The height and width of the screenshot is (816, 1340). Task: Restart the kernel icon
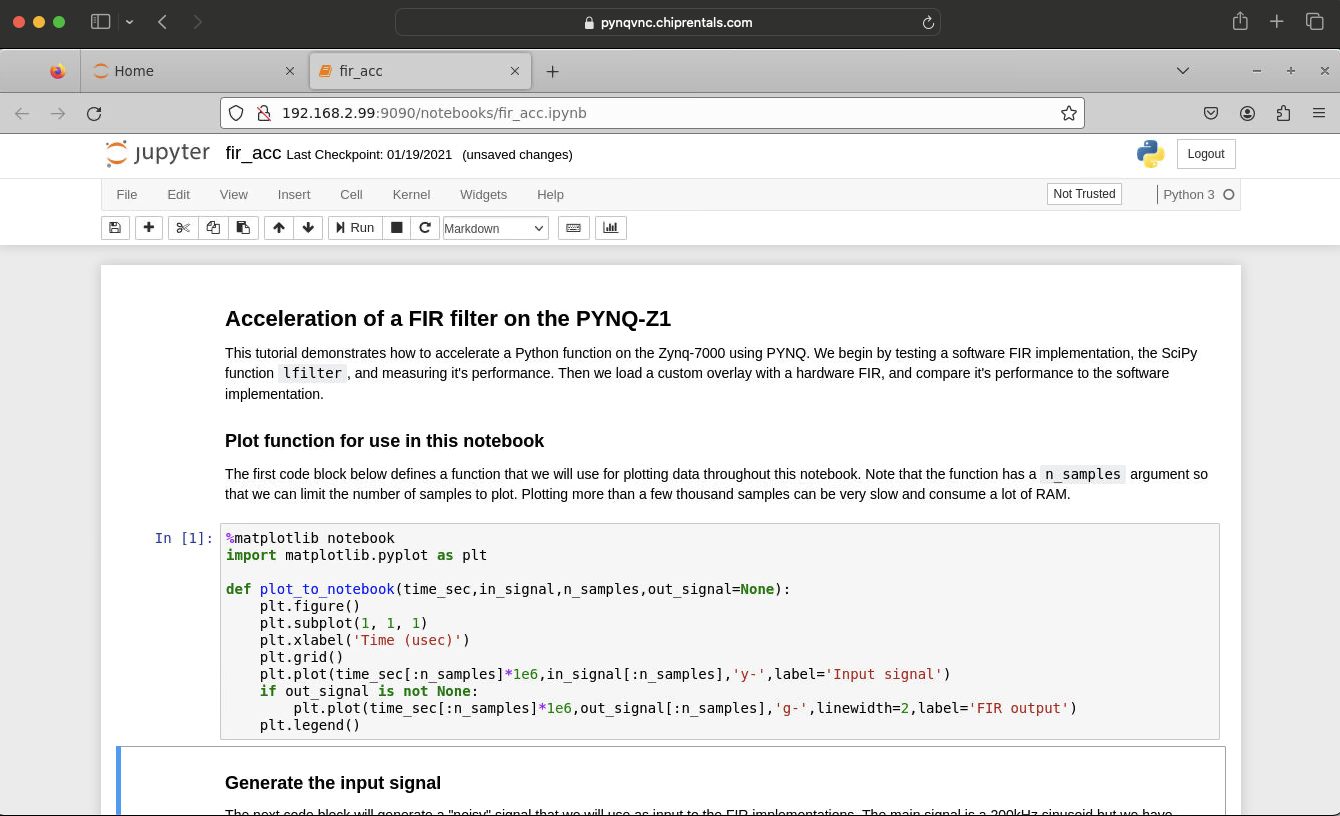[425, 228]
